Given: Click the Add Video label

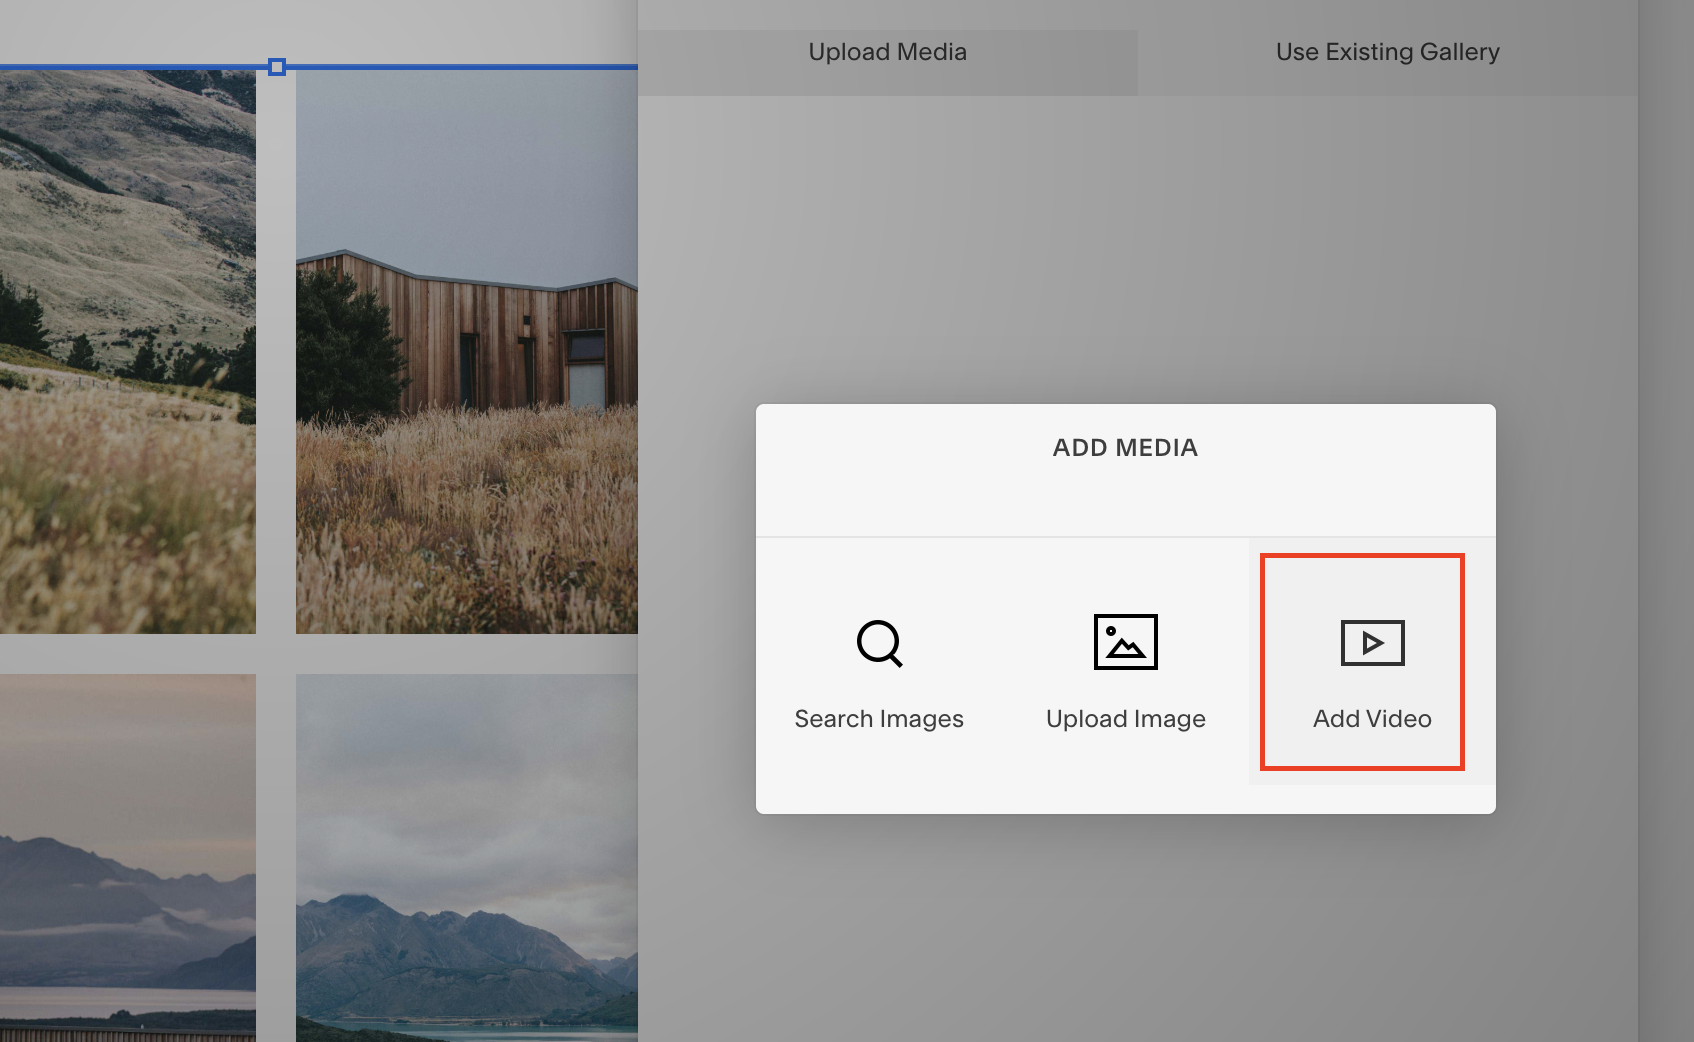Looking at the screenshot, I should (x=1372, y=719).
